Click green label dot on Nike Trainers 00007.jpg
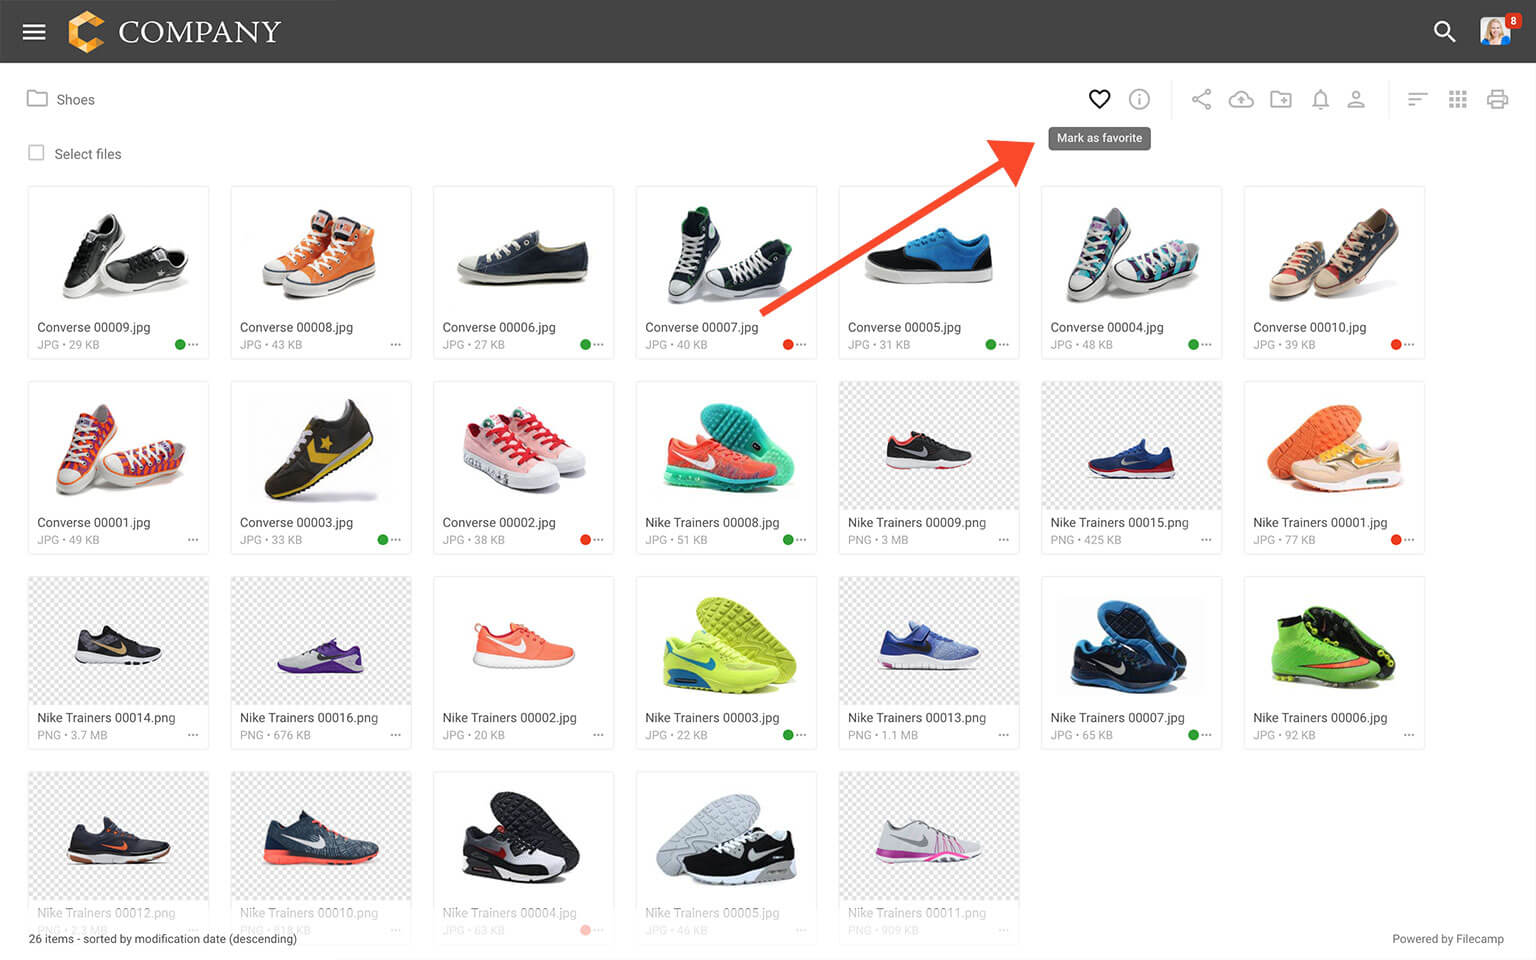Viewport: 1536px width, 960px height. click(x=1193, y=735)
